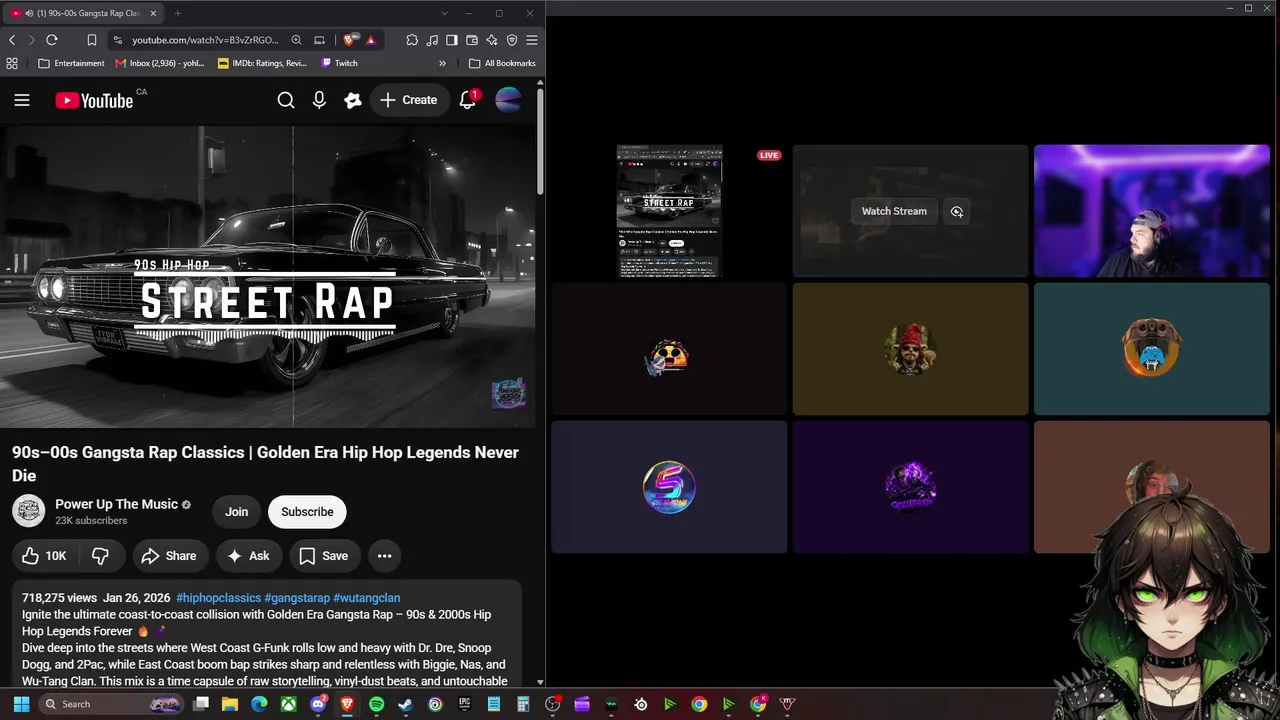Open the apps grid on bookmarks bar
Screen dimensions: 1280x720
[x=12, y=63]
